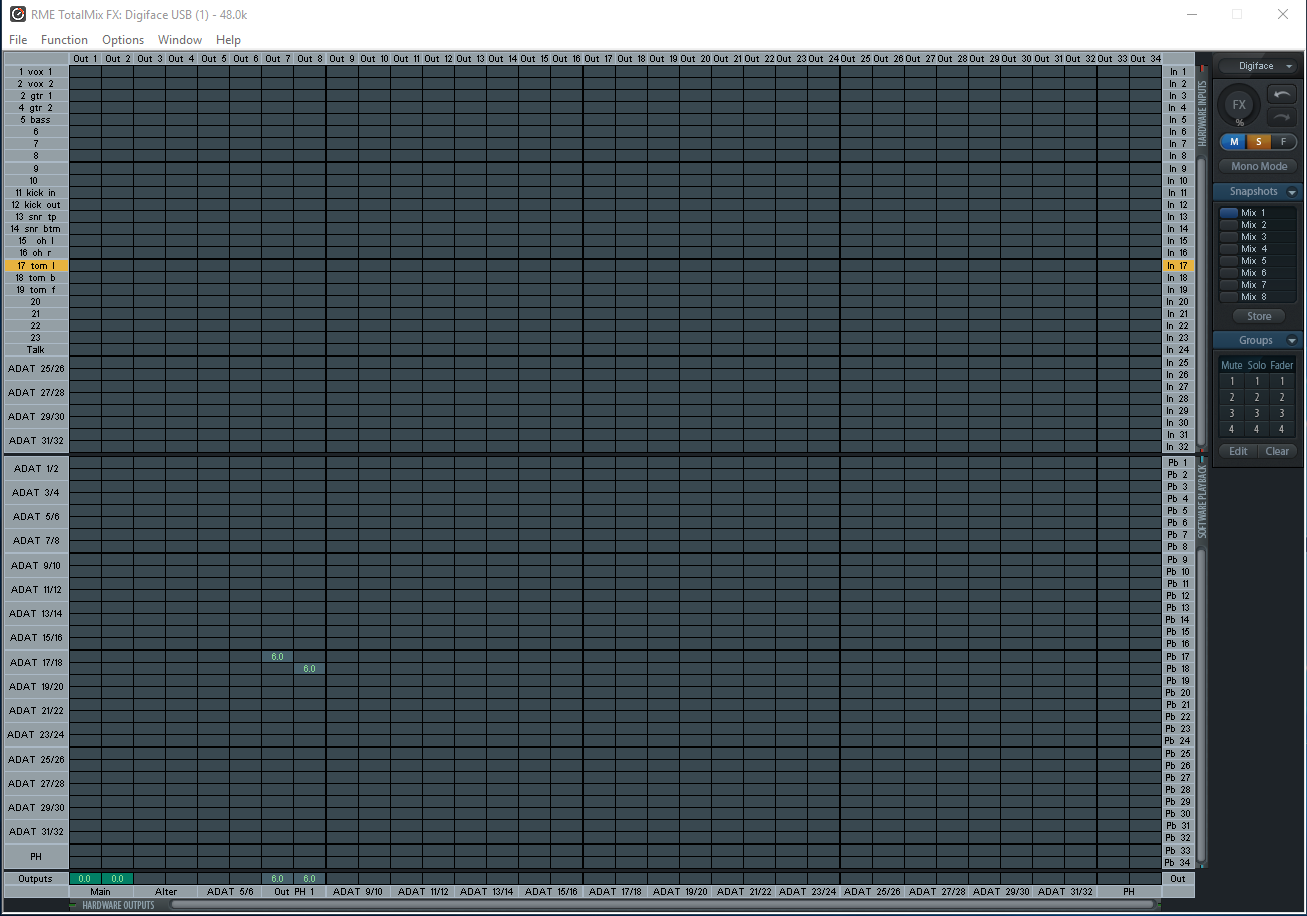The image size is (1307, 916).
Task: Collapse the Groups panel arrow
Action: 1291,341
